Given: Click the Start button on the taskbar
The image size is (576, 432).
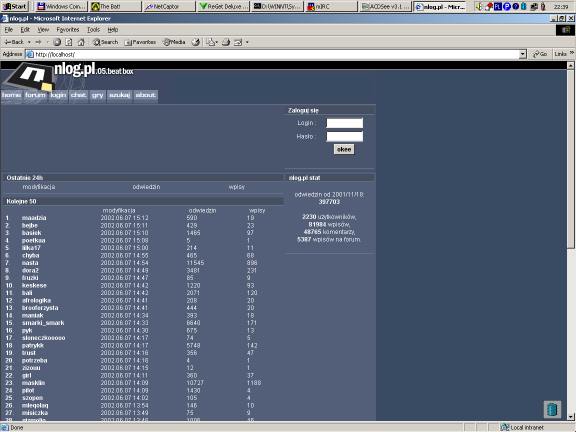Looking at the screenshot, I should click(15, 7).
